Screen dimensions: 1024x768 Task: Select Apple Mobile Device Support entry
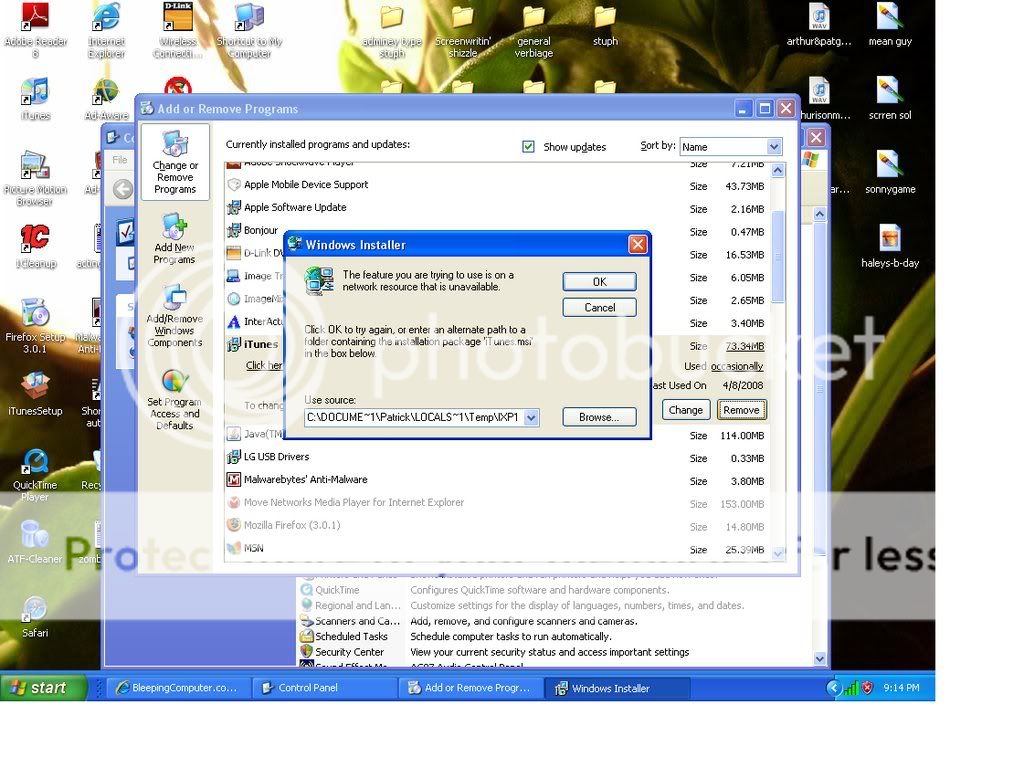click(496, 185)
